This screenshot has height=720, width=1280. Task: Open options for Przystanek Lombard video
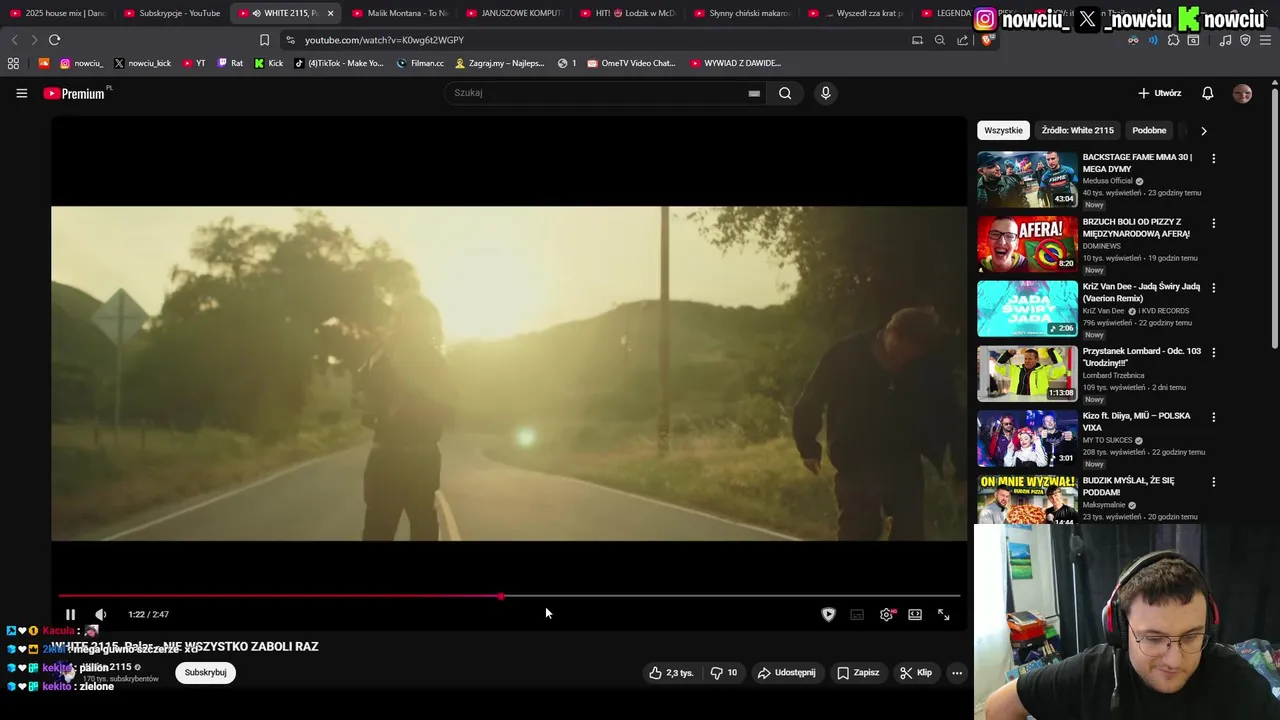click(1214, 352)
